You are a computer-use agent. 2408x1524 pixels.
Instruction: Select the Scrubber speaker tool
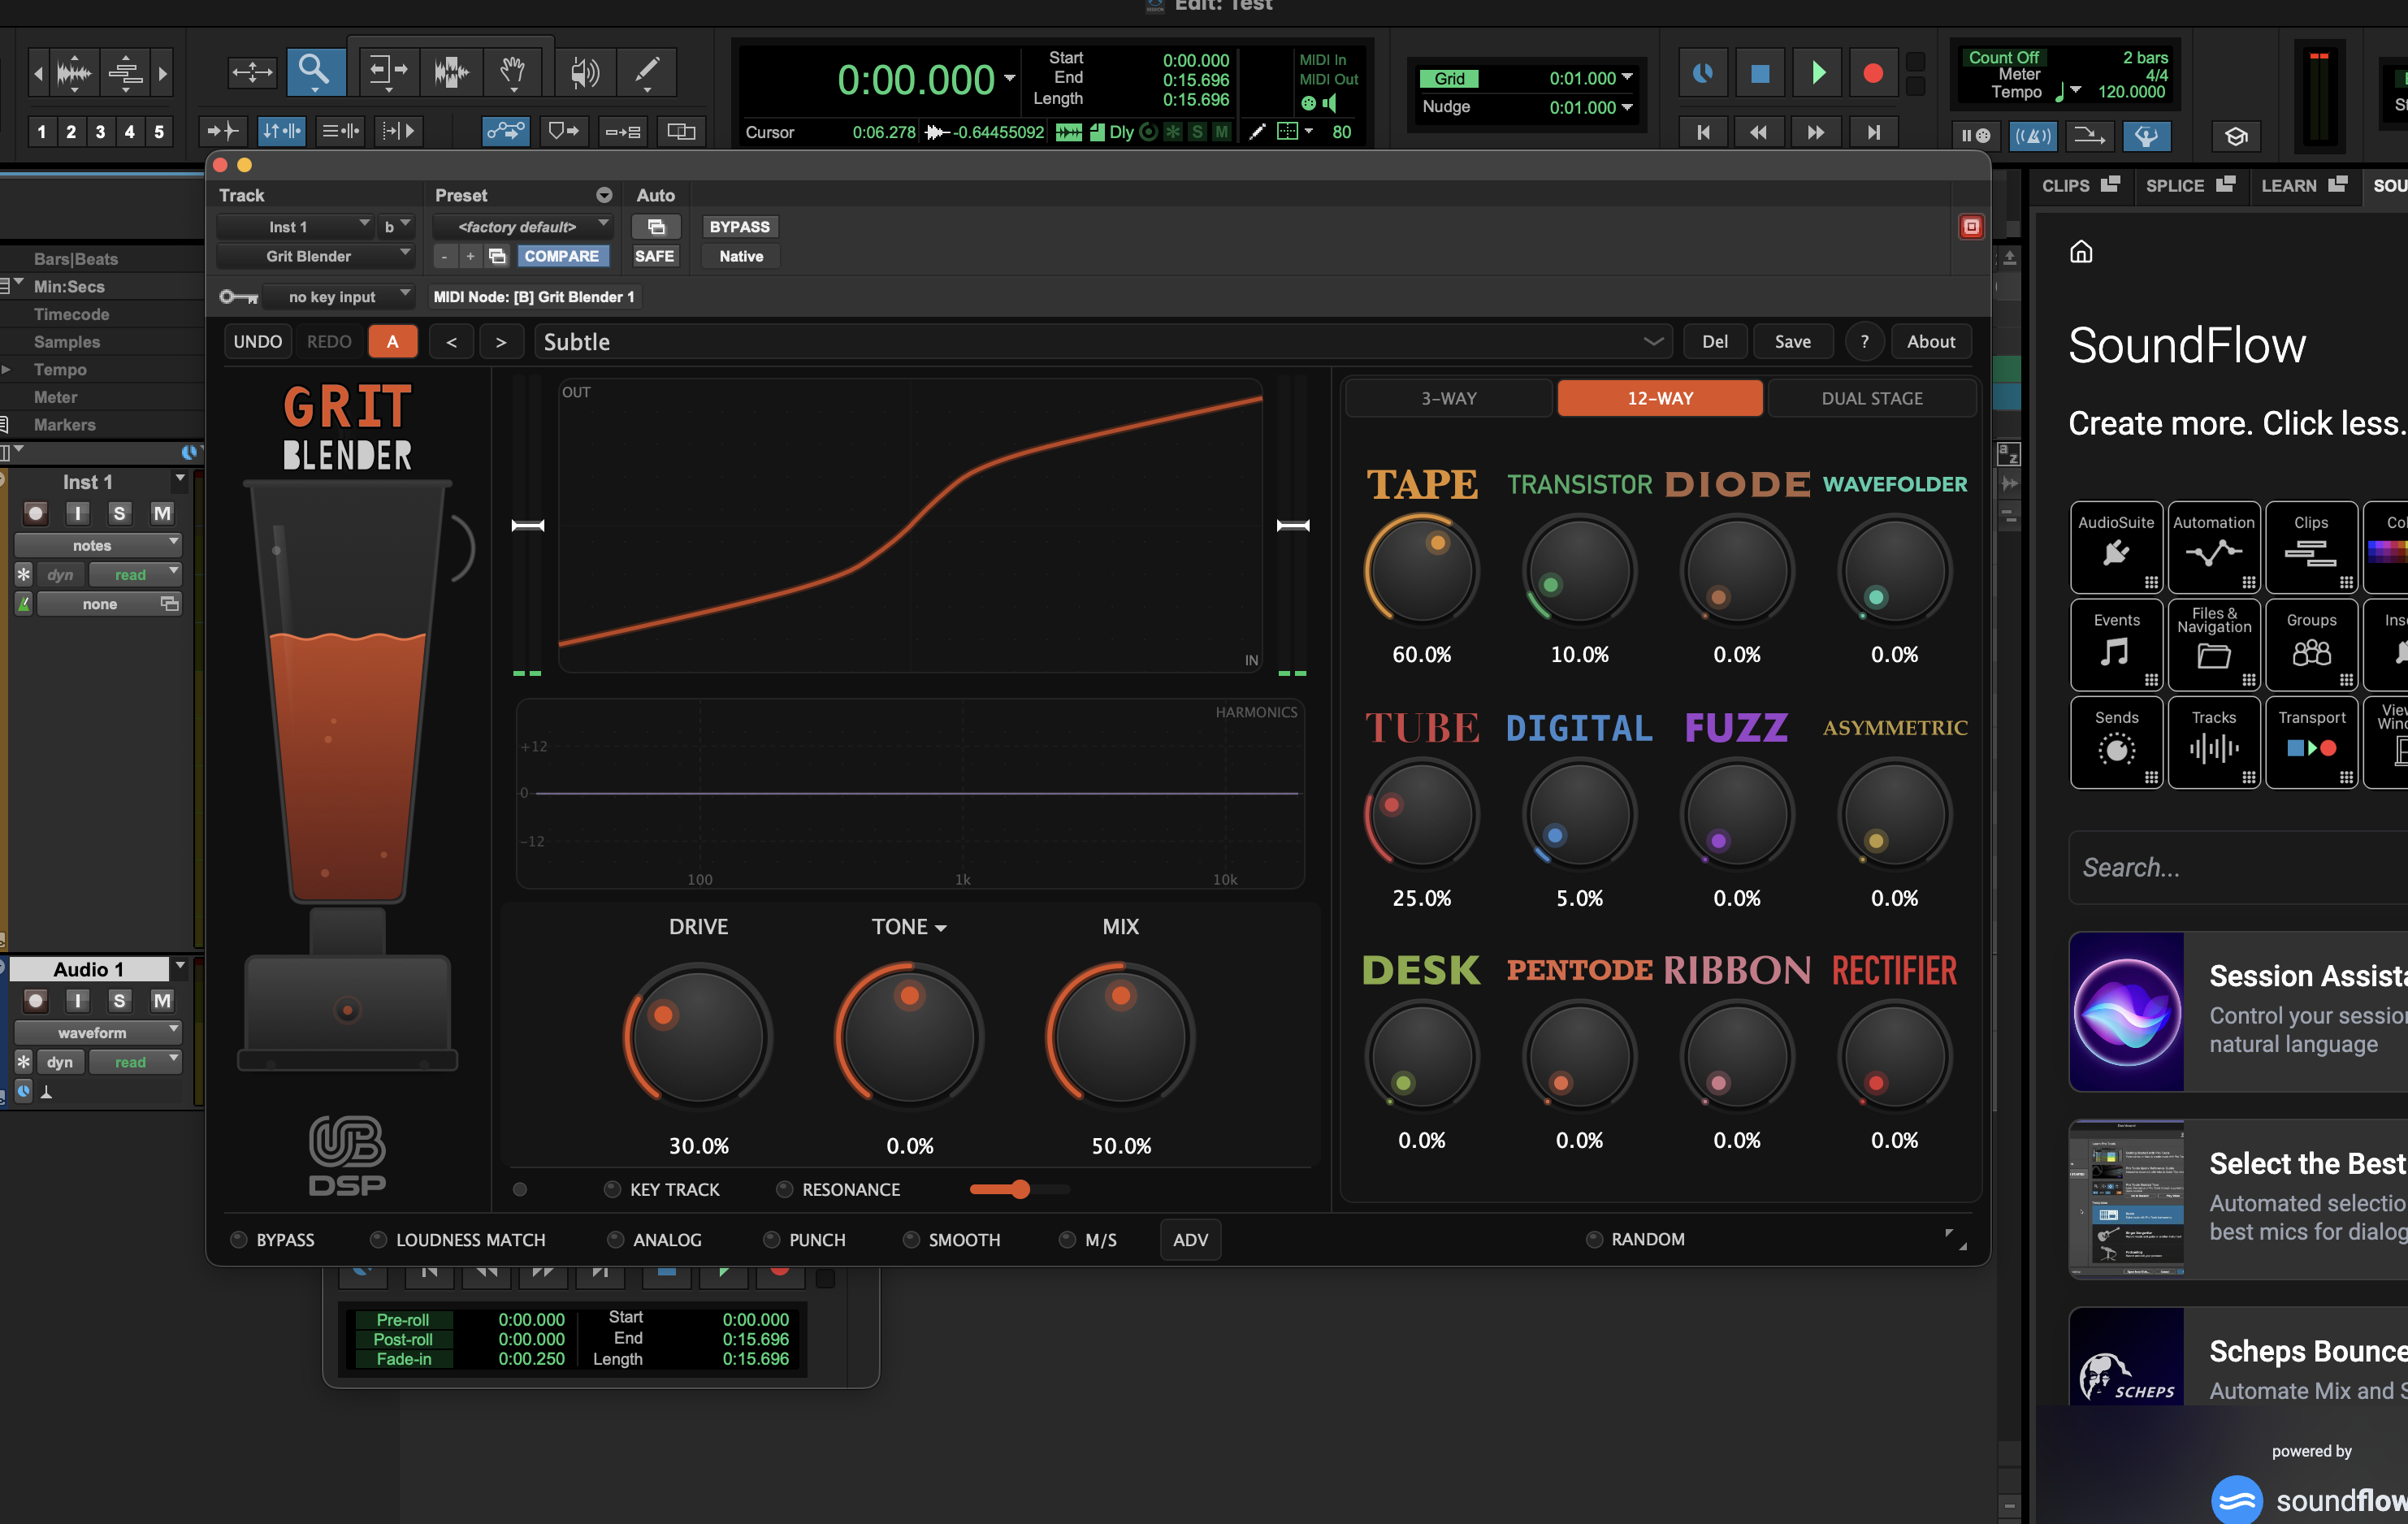pos(583,71)
